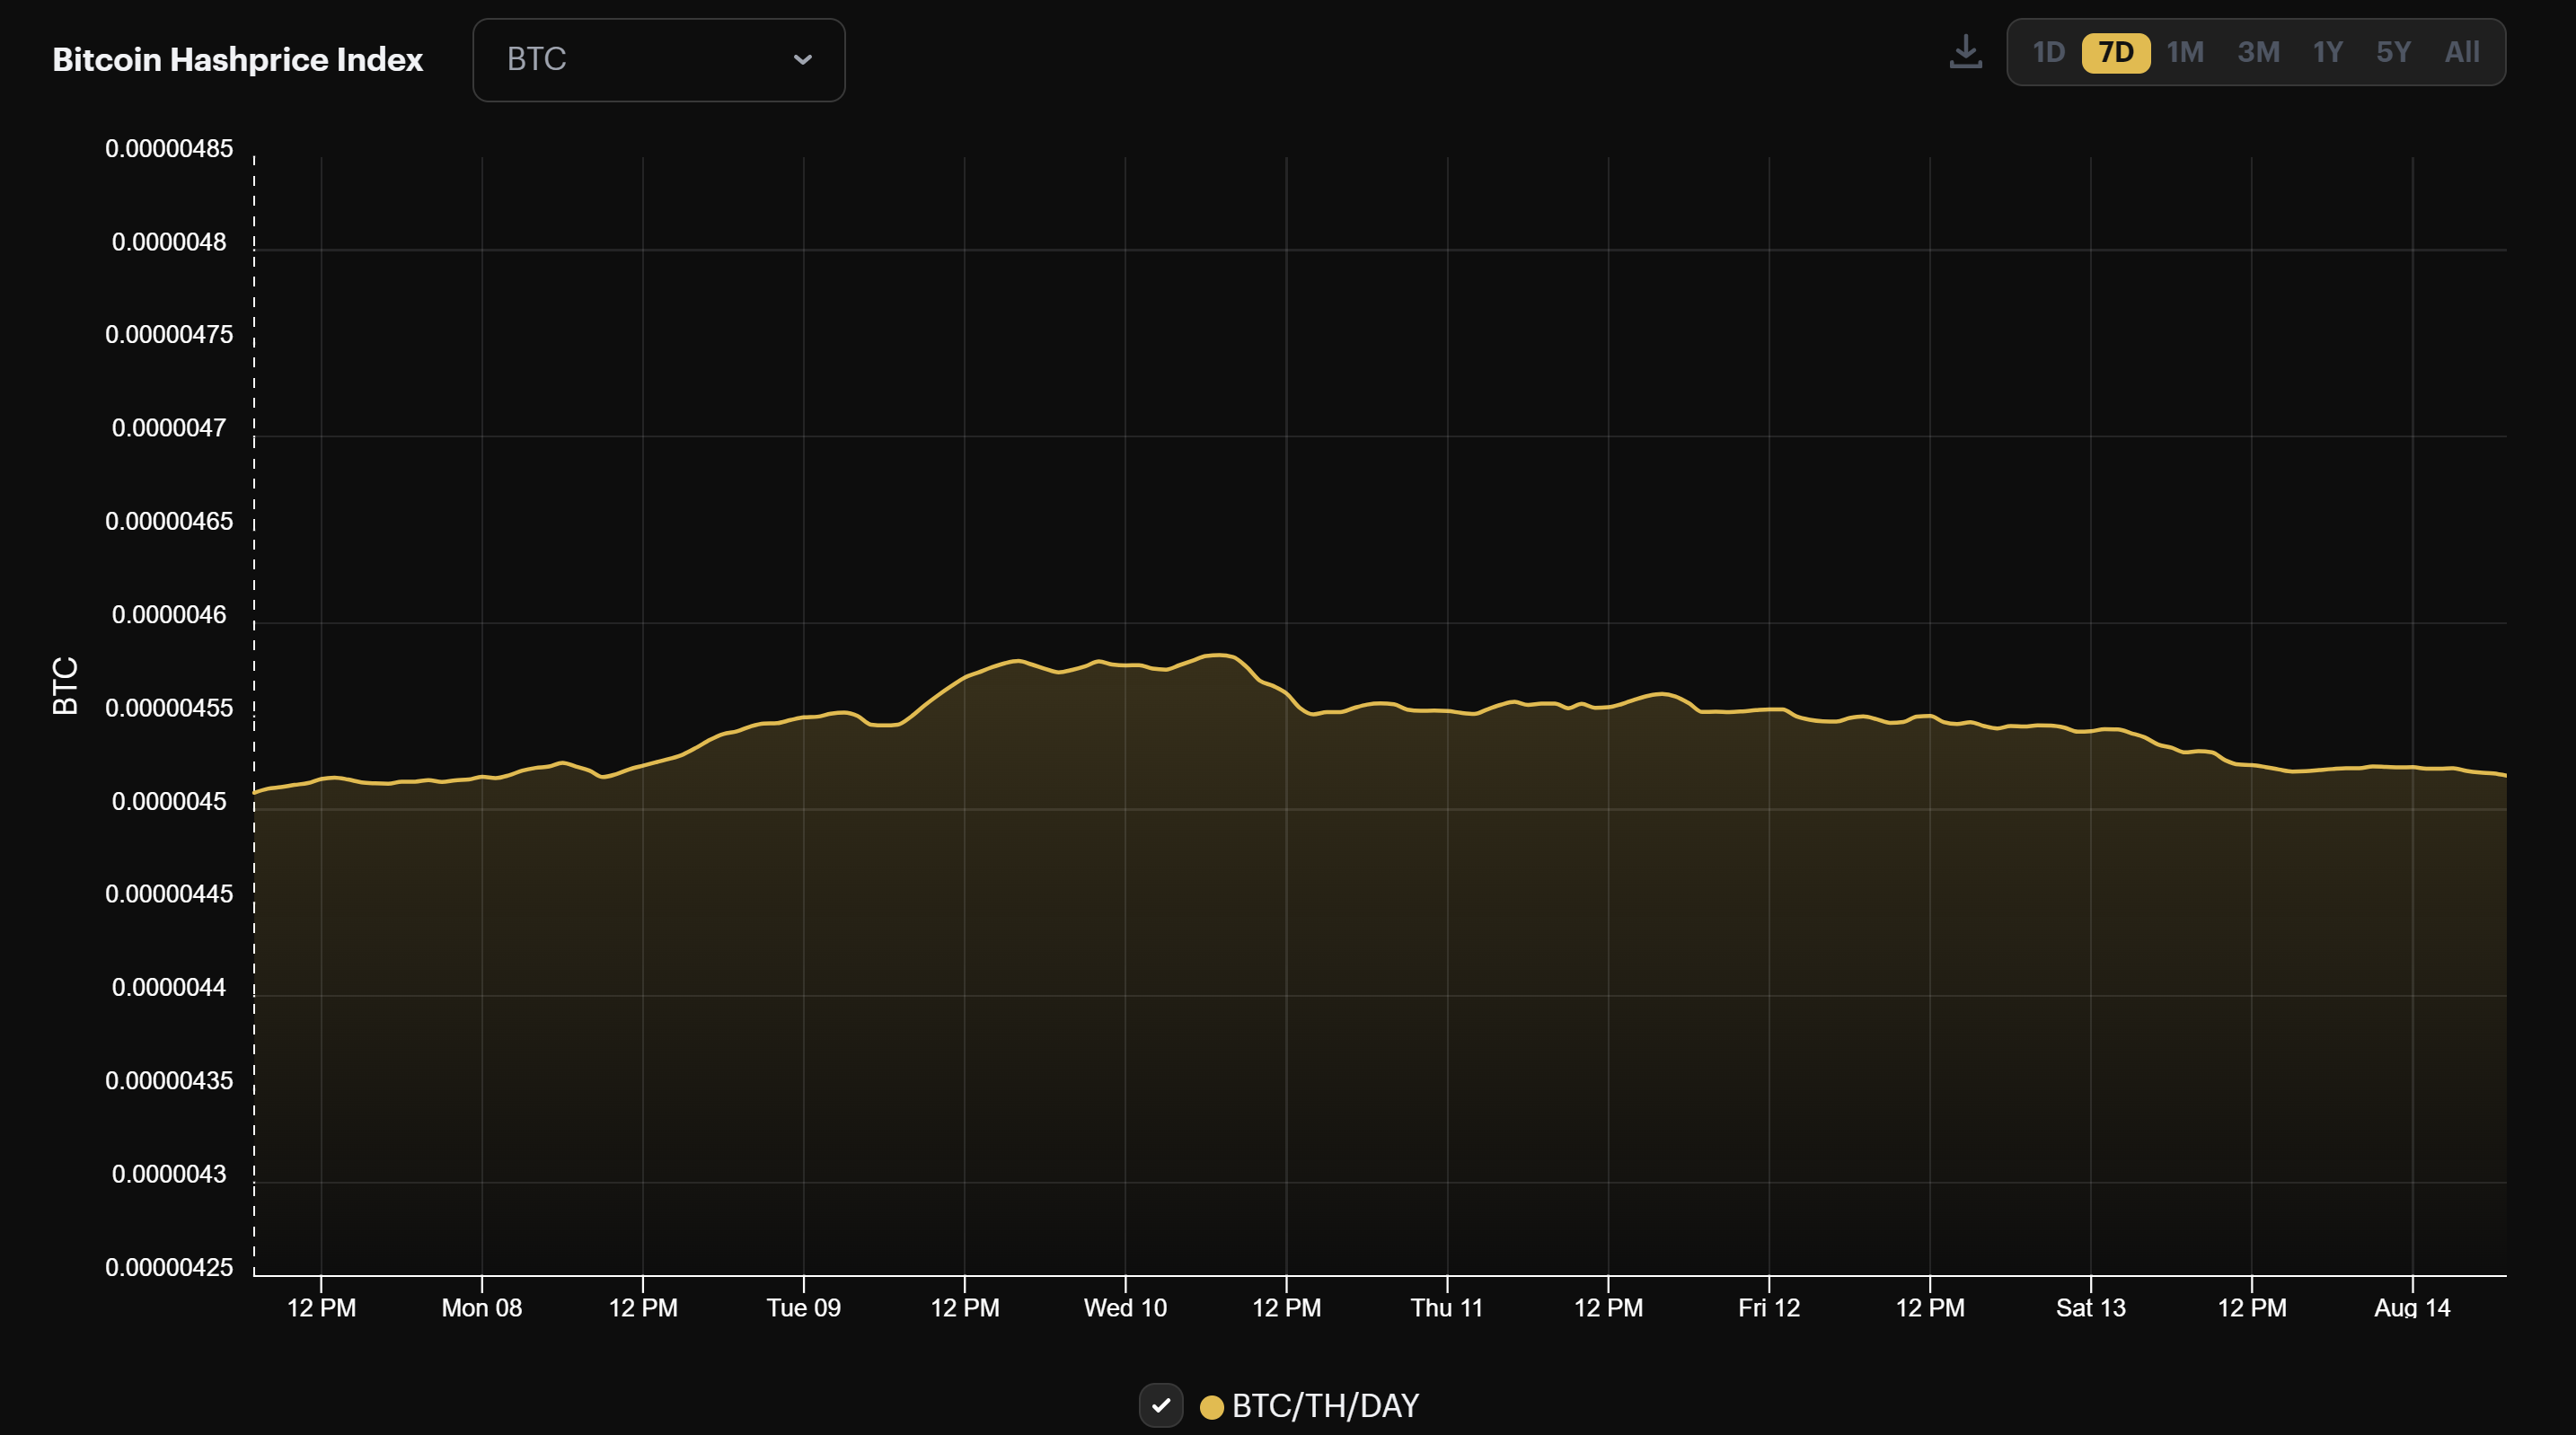This screenshot has height=1435, width=2576.
Task: Click the 0.0000044 axis value
Action: tap(169, 988)
